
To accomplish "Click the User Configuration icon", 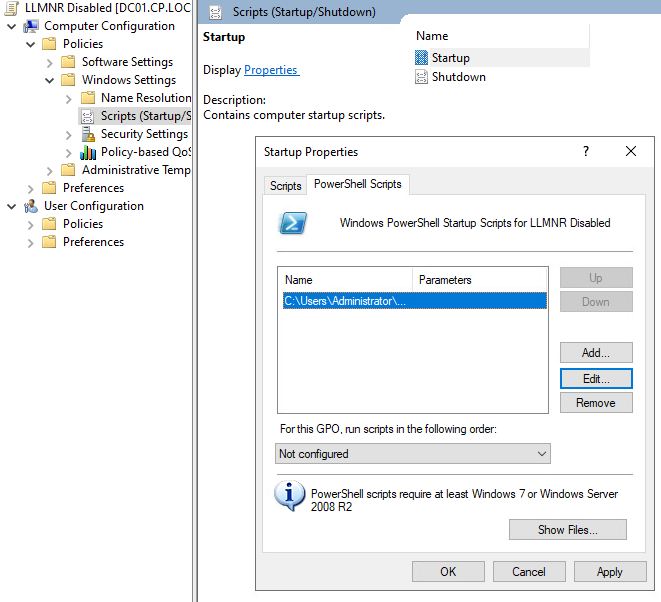I will click(x=31, y=206).
